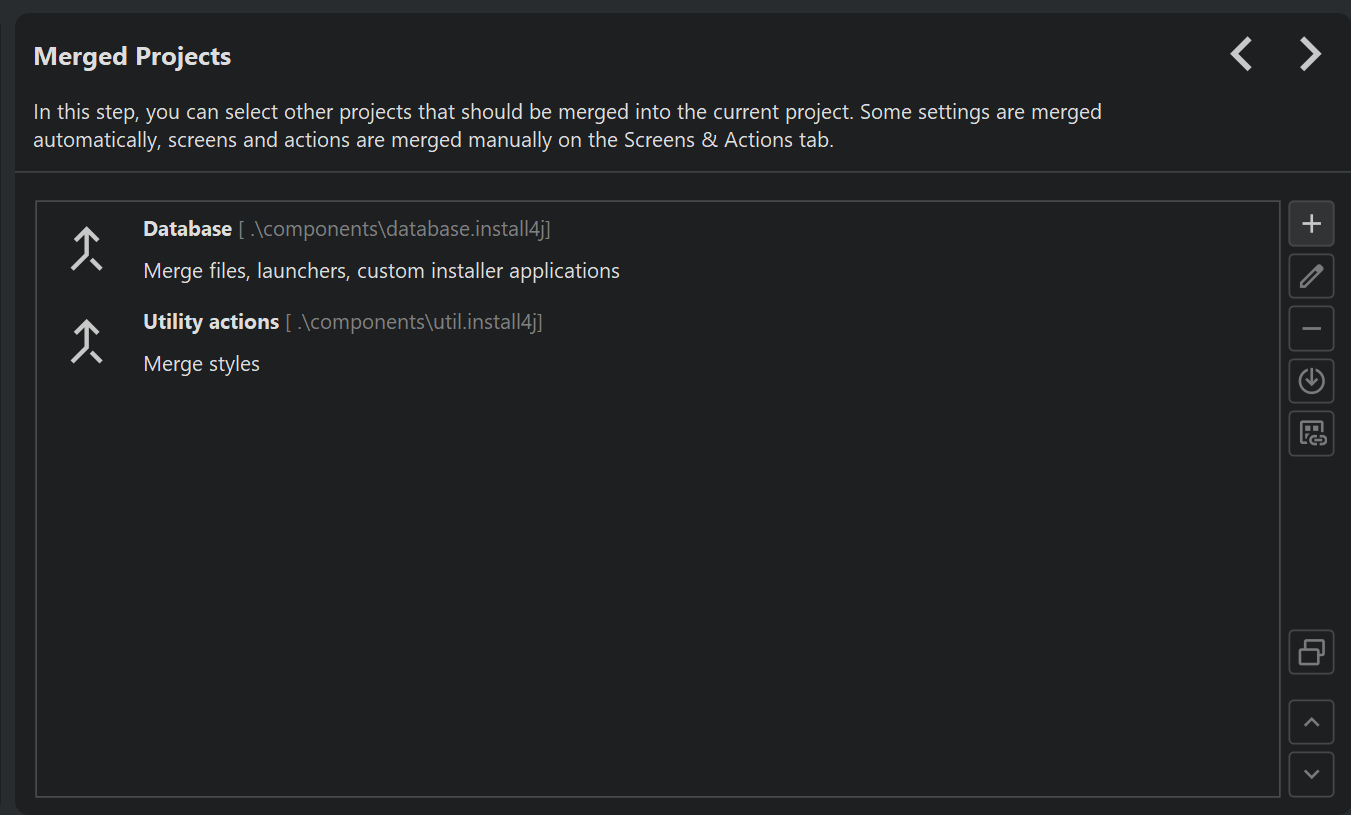Click 'Merge files, launchers, custom installer applications' text
The height and width of the screenshot is (815, 1351).
(x=381, y=271)
